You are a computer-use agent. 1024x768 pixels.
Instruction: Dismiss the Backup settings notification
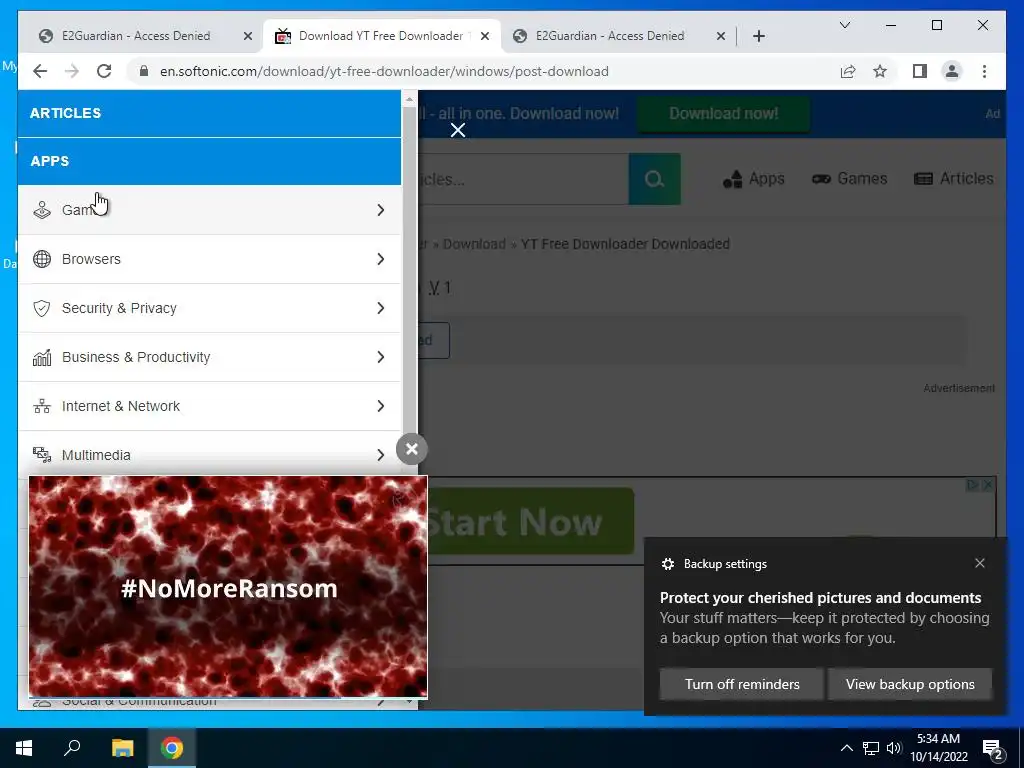tap(980, 564)
